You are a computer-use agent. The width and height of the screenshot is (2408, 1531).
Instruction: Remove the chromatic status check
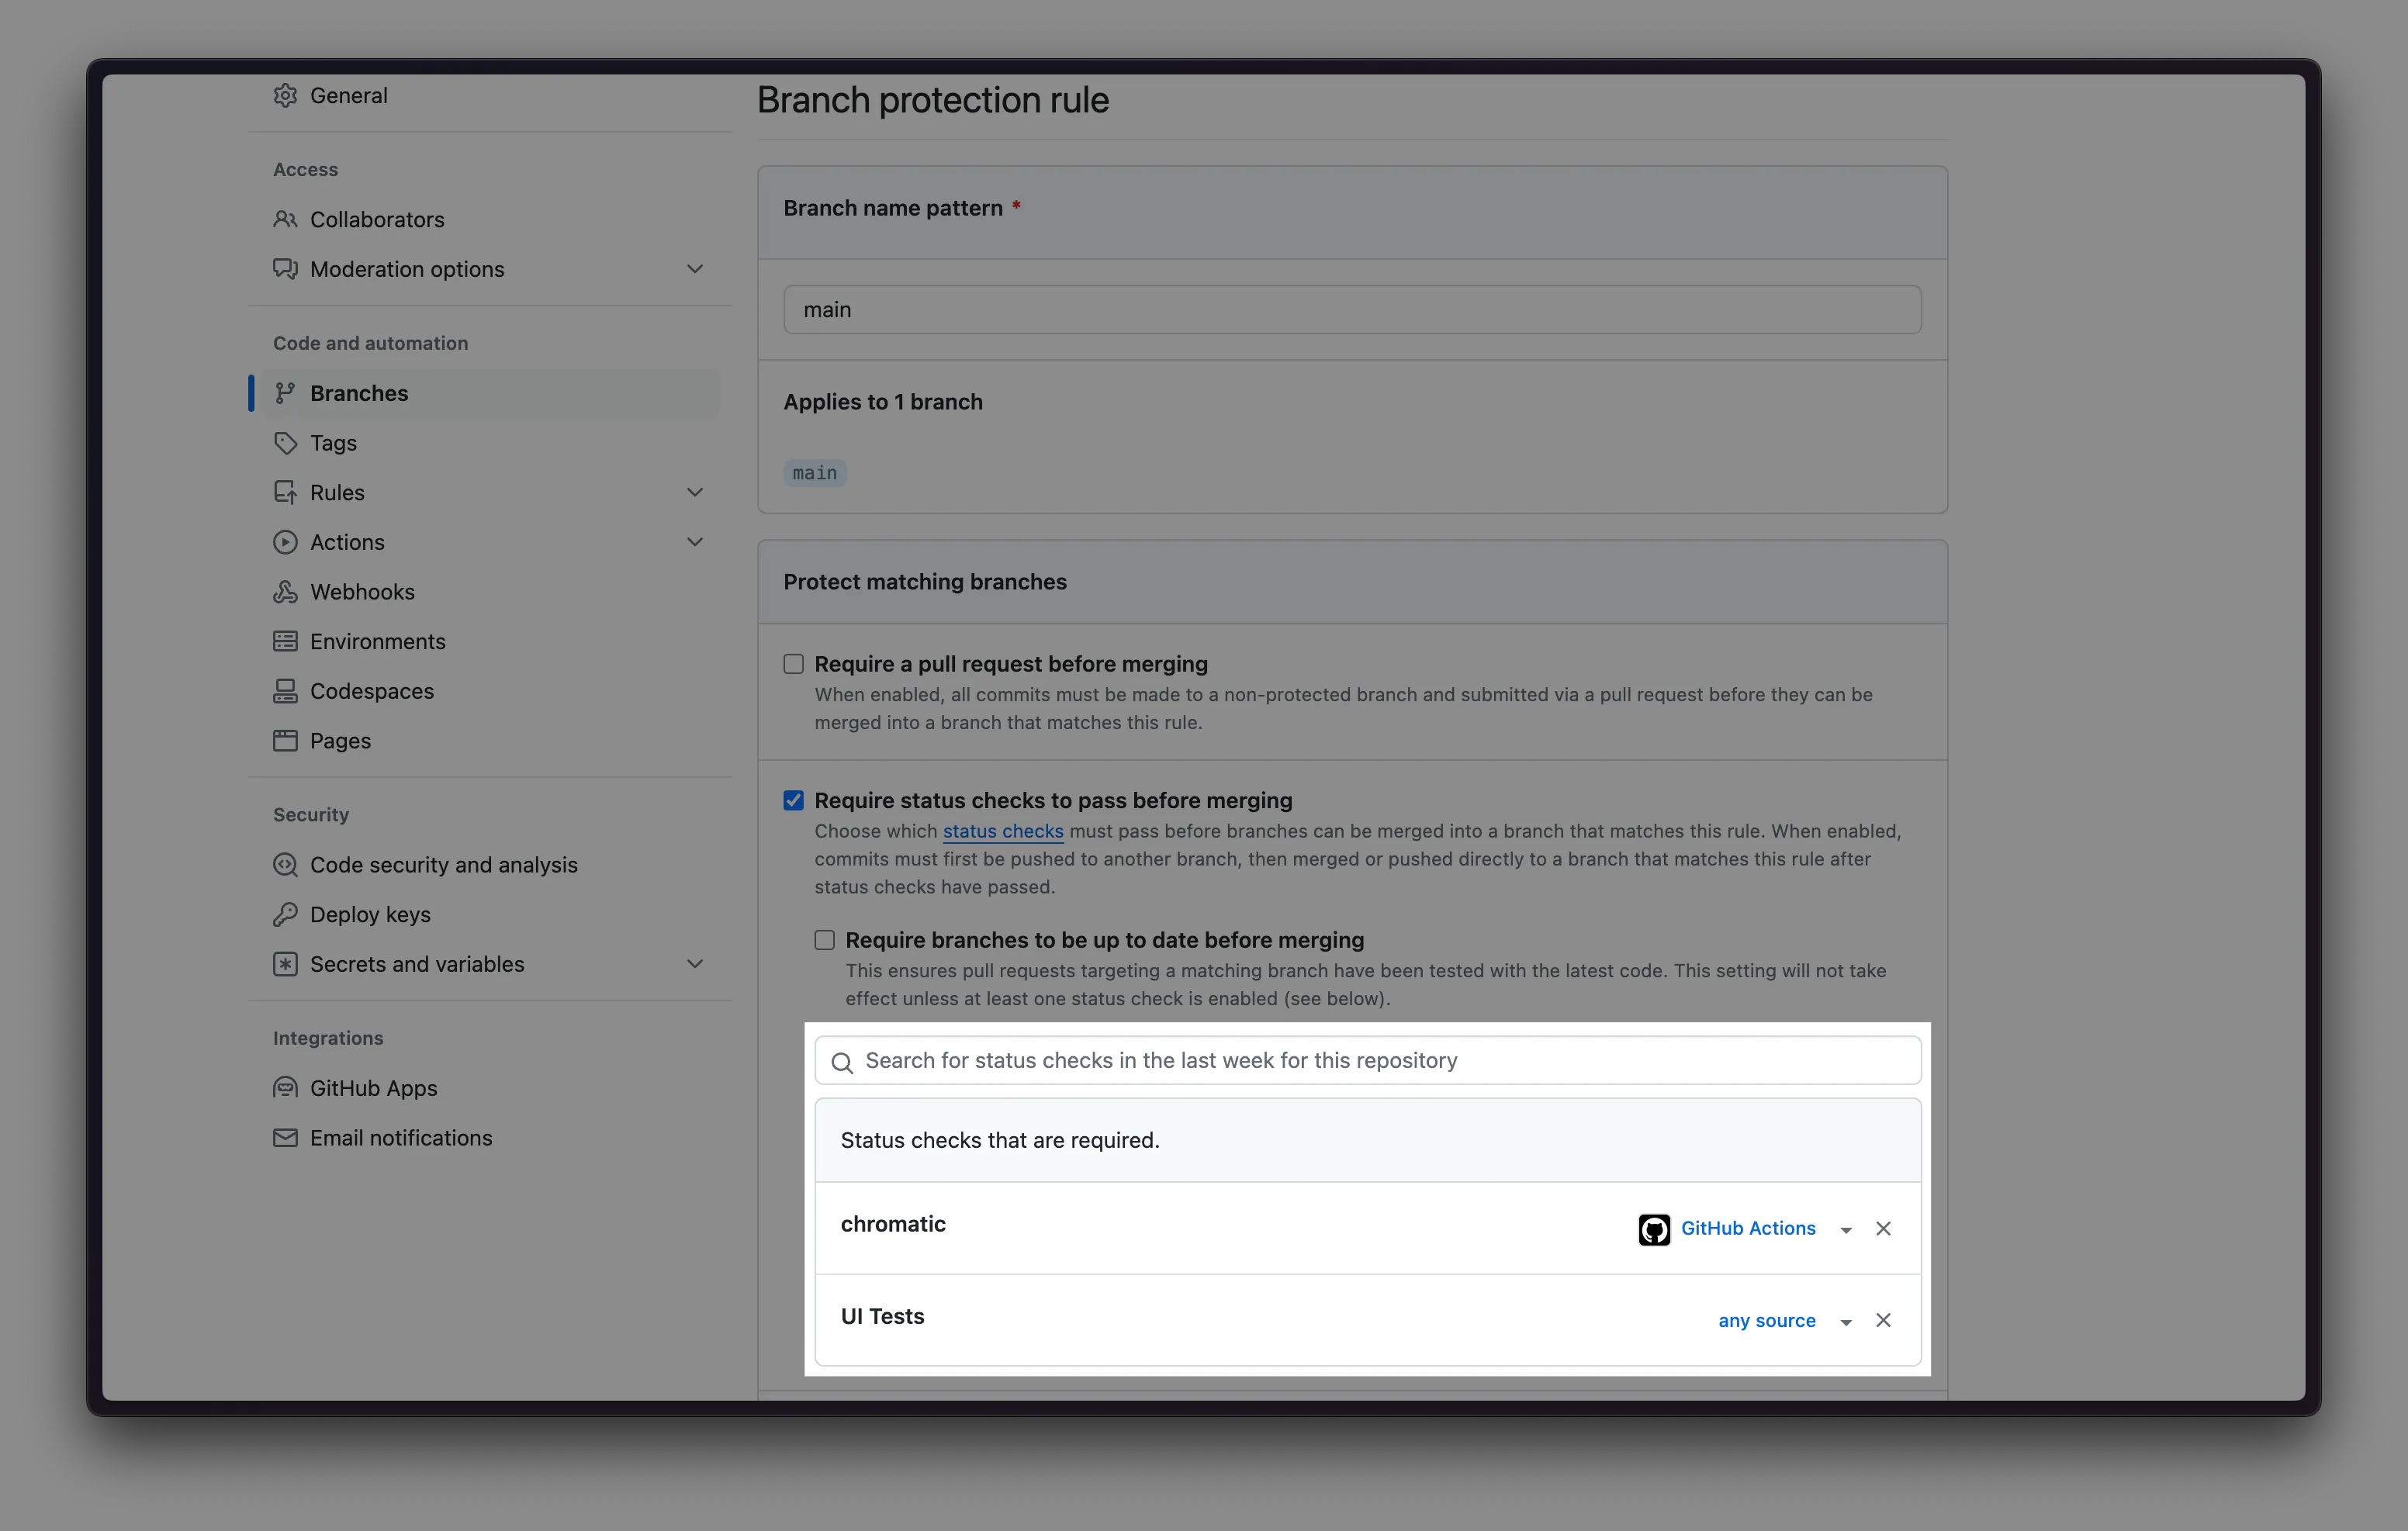click(x=1883, y=1228)
